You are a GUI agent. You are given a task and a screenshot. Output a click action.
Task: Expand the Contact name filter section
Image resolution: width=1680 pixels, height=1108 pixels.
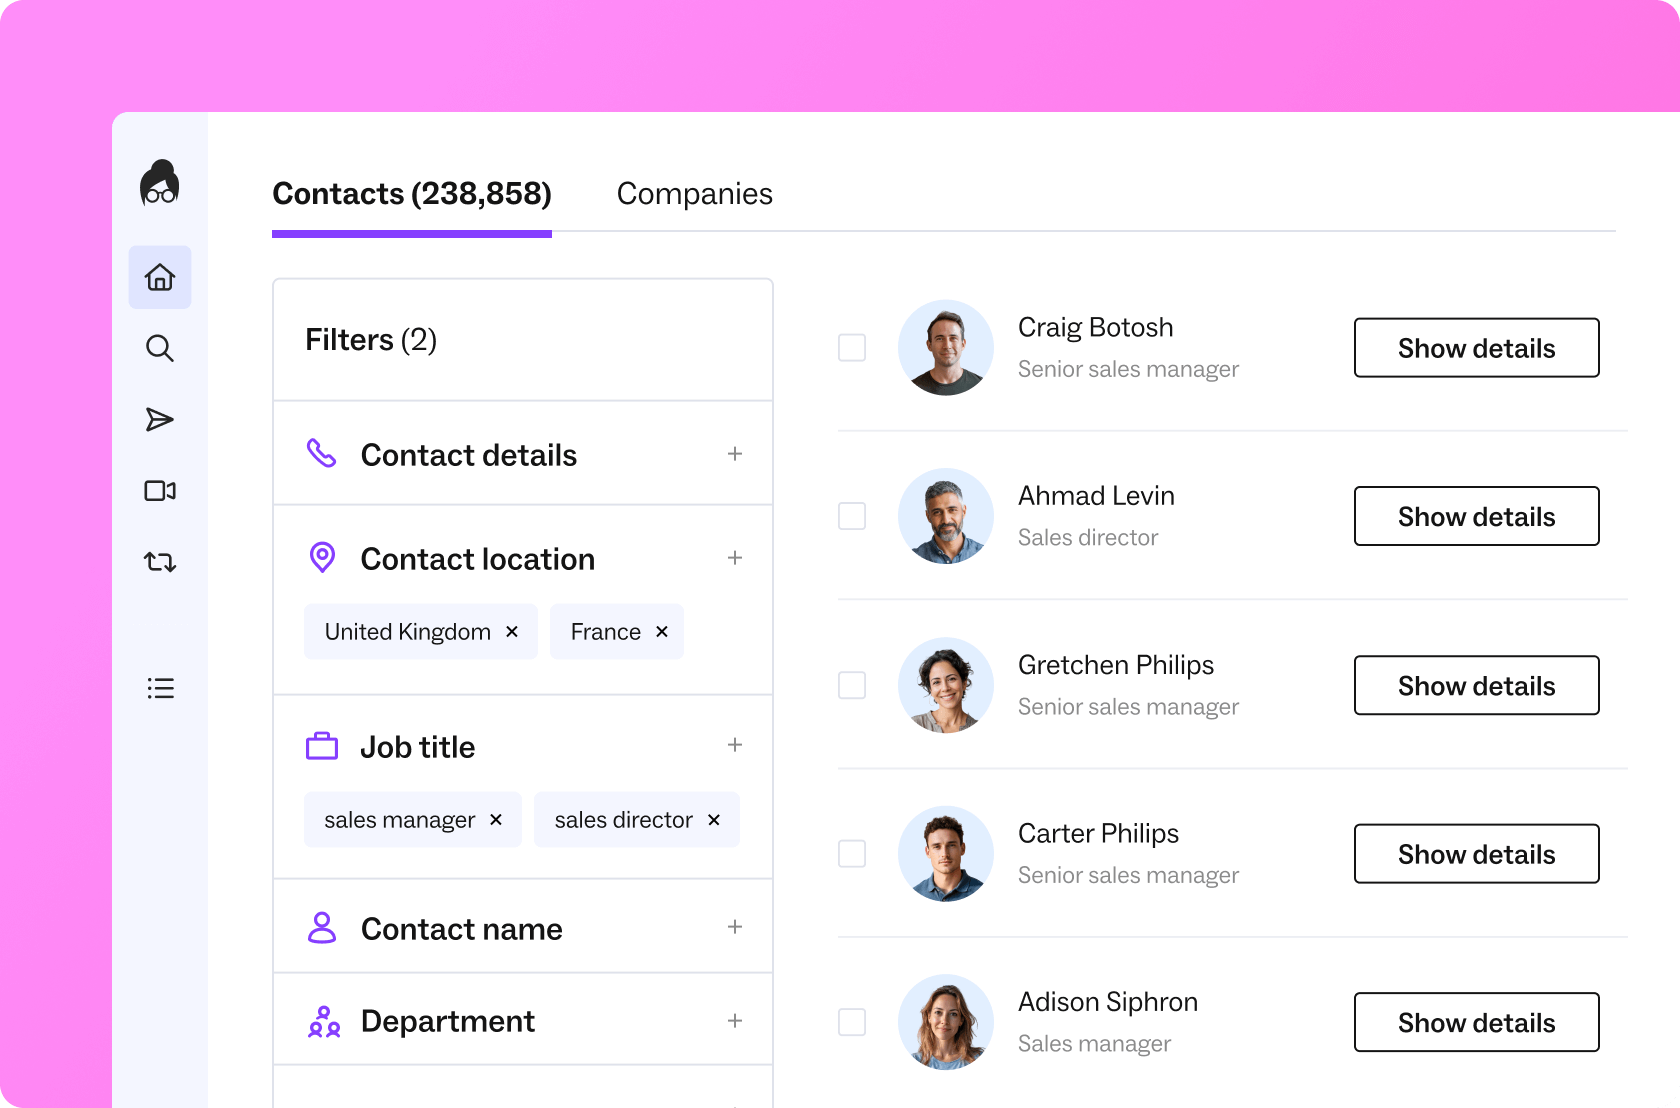(x=735, y=927)
